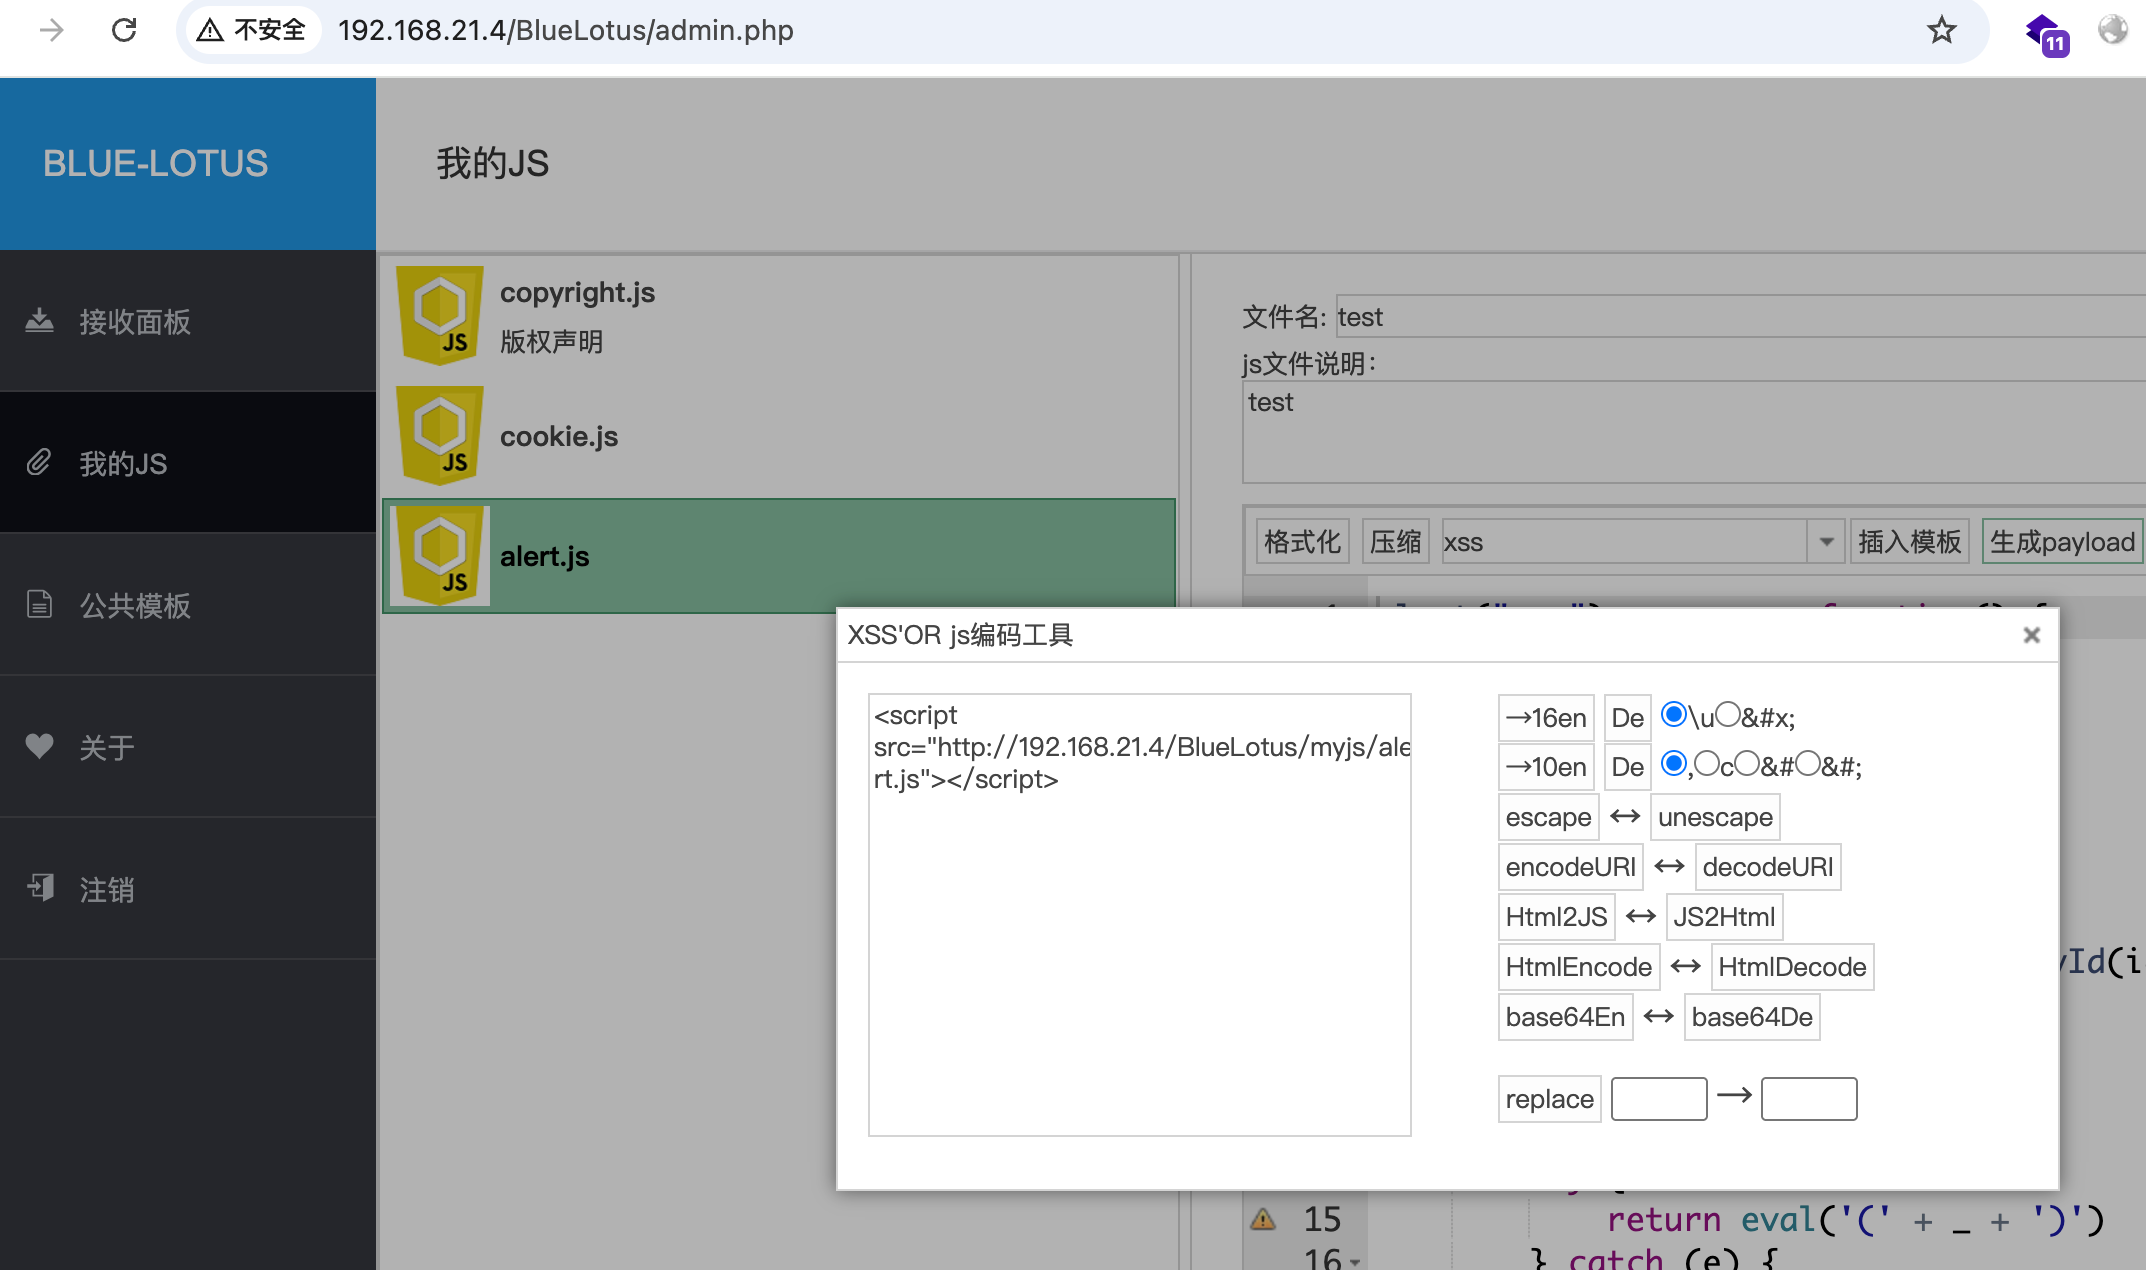2146x1270 pixels.
Task: Click 注销 to log out
Action: pyautogui.click(x=188, y=888)
